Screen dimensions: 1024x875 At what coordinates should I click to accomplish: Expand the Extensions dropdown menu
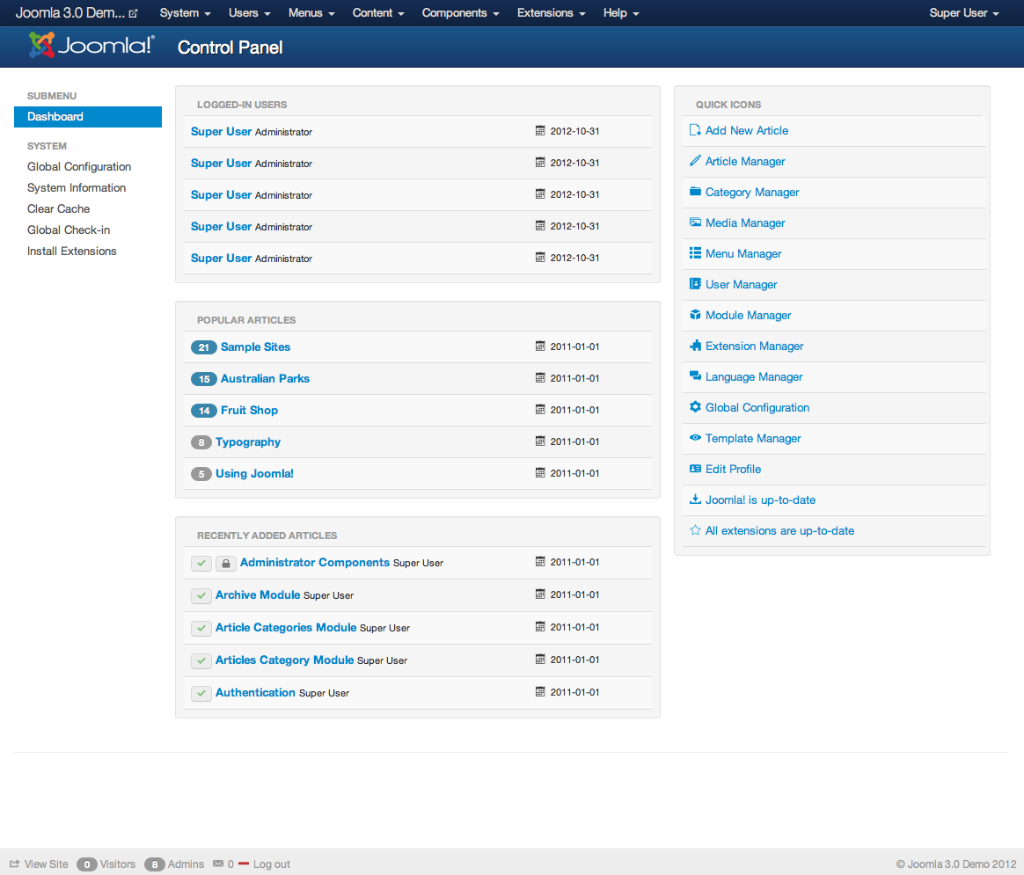[x=551, y=13]
